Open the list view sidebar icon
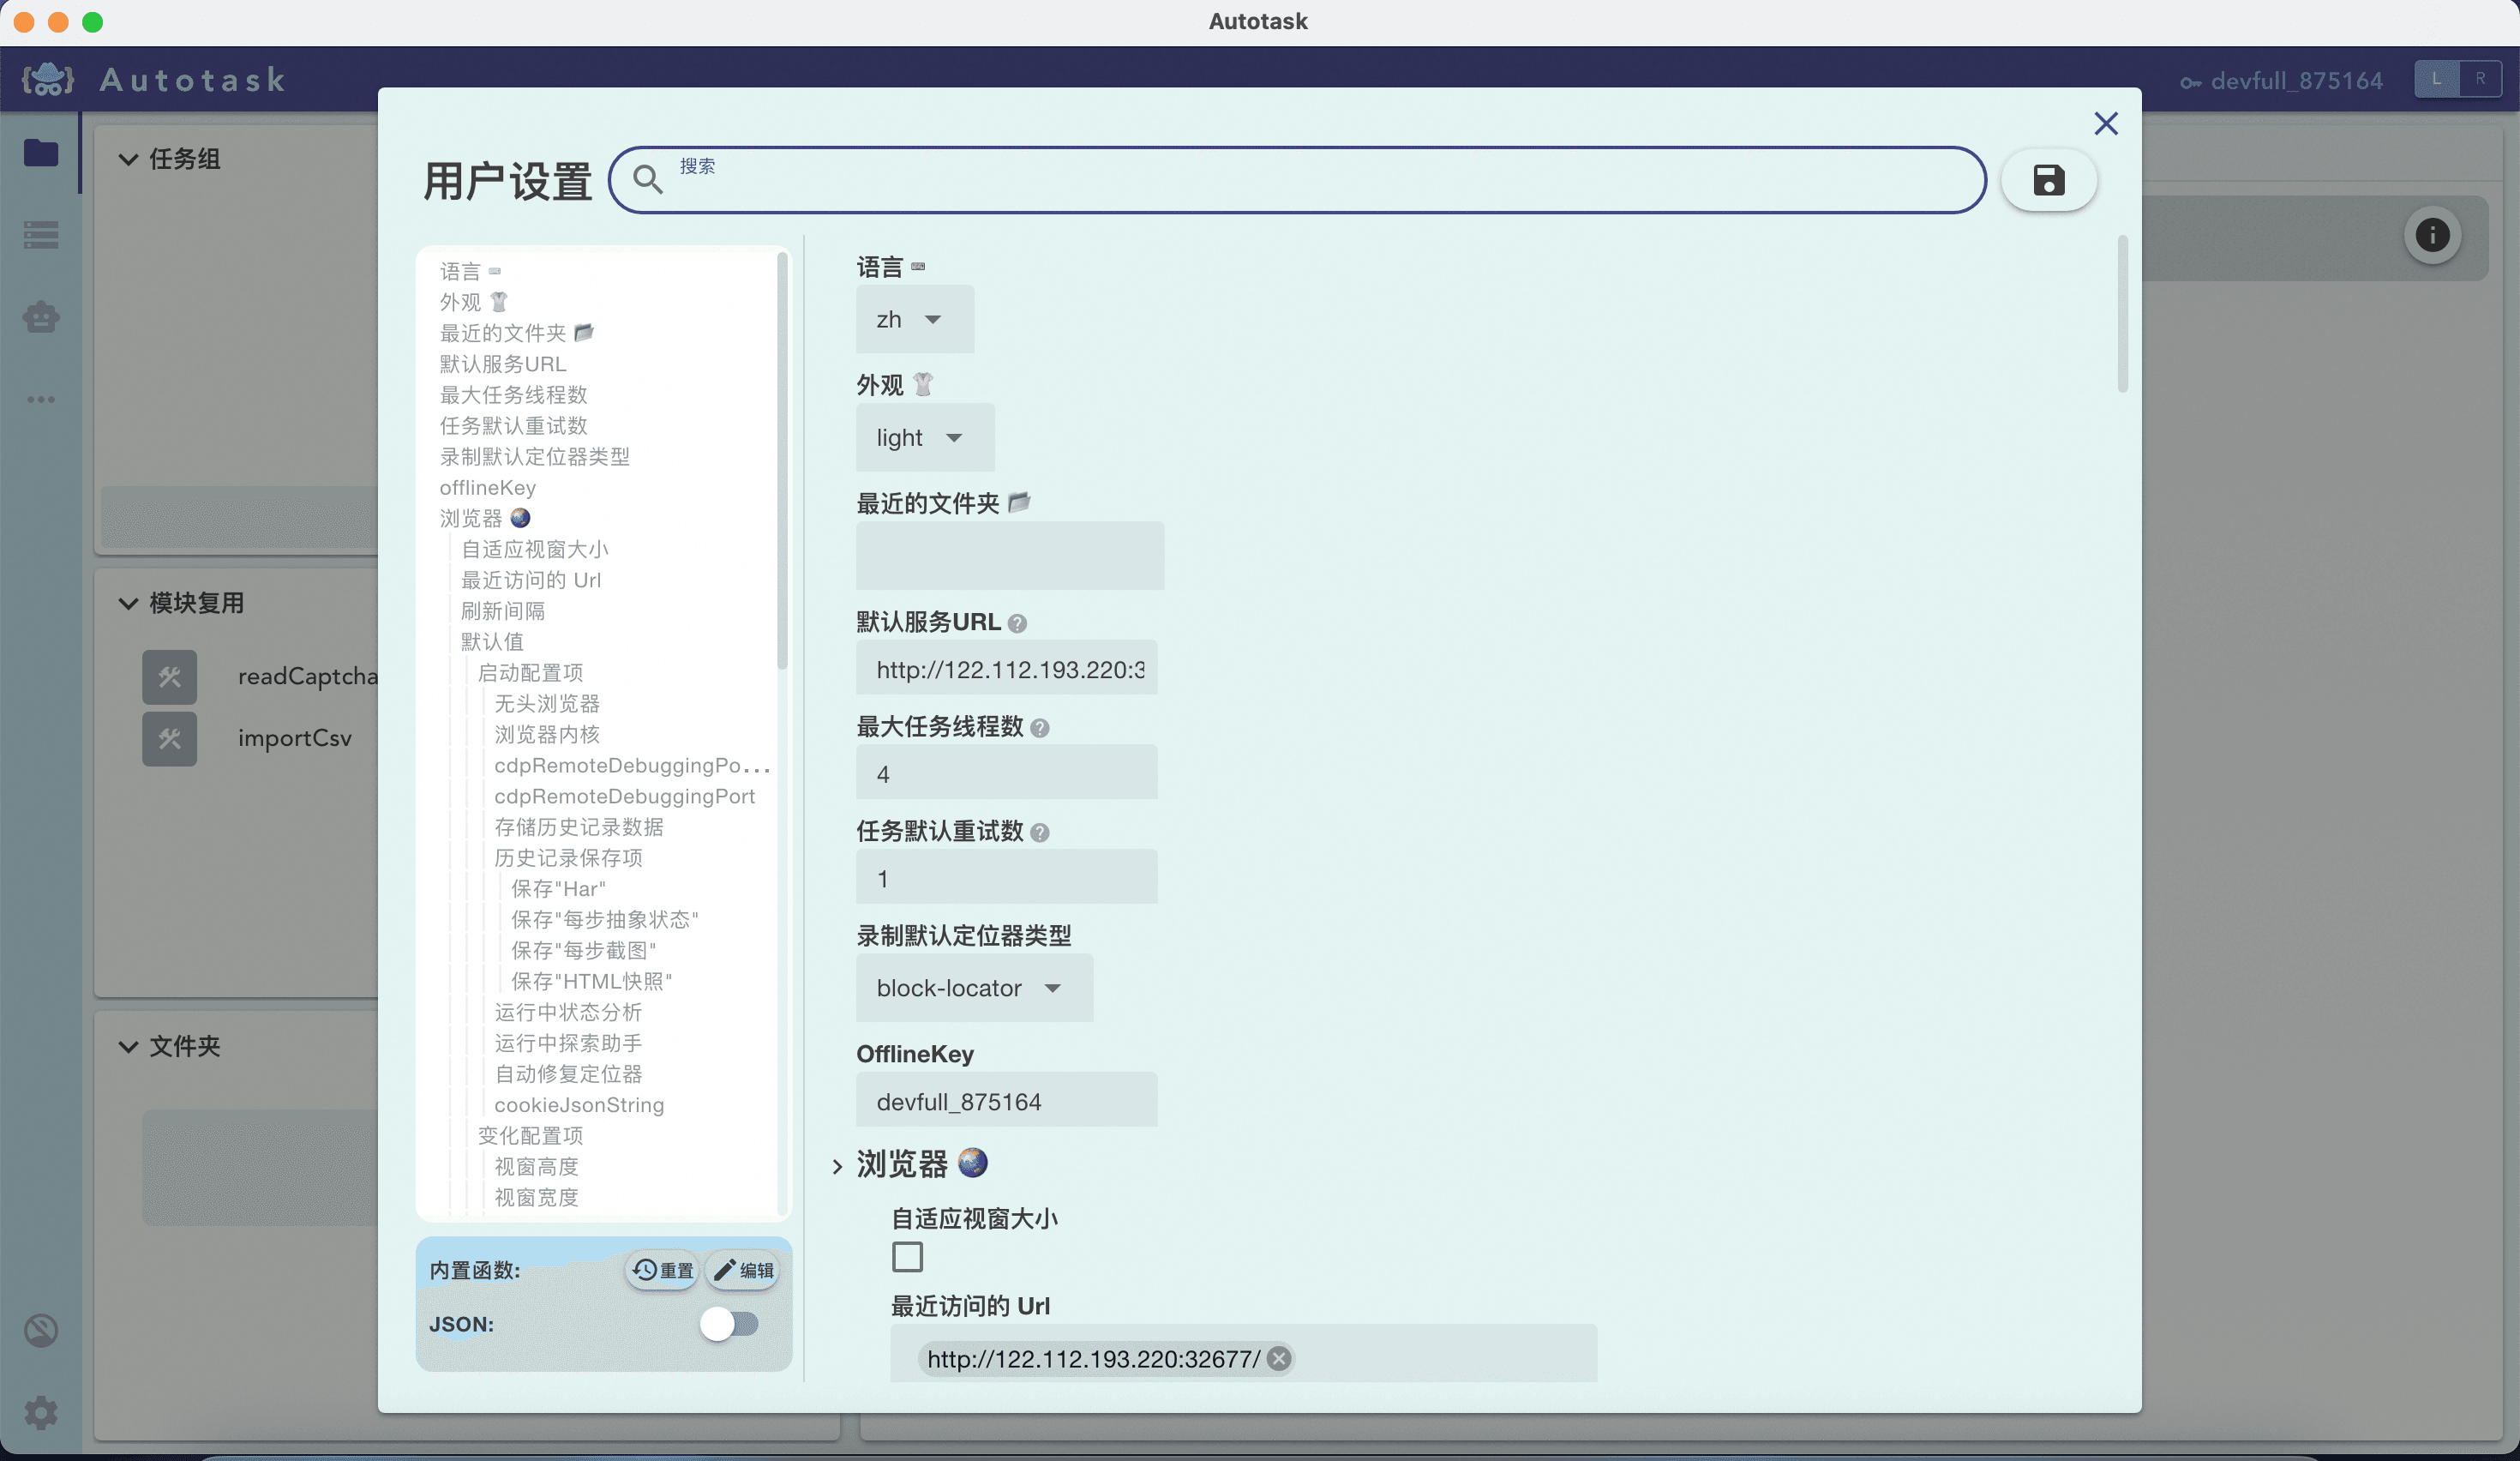This screenshot has width=2520, height=1461. (41, 235)
